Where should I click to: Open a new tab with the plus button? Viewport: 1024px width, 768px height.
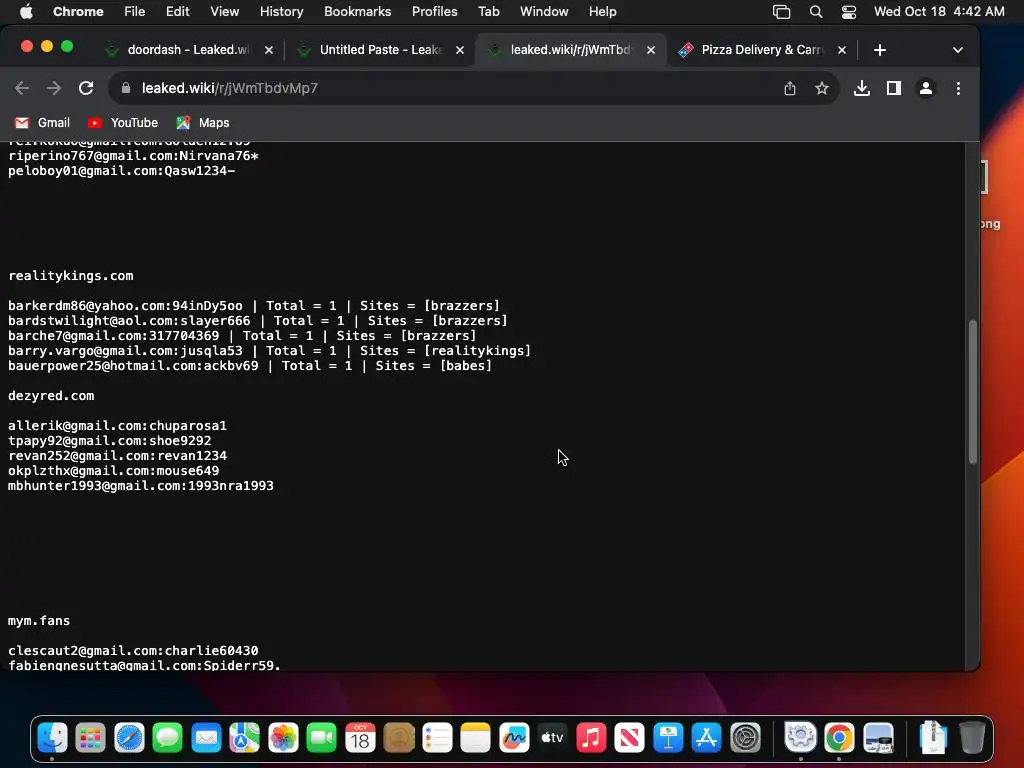(880, 50)
